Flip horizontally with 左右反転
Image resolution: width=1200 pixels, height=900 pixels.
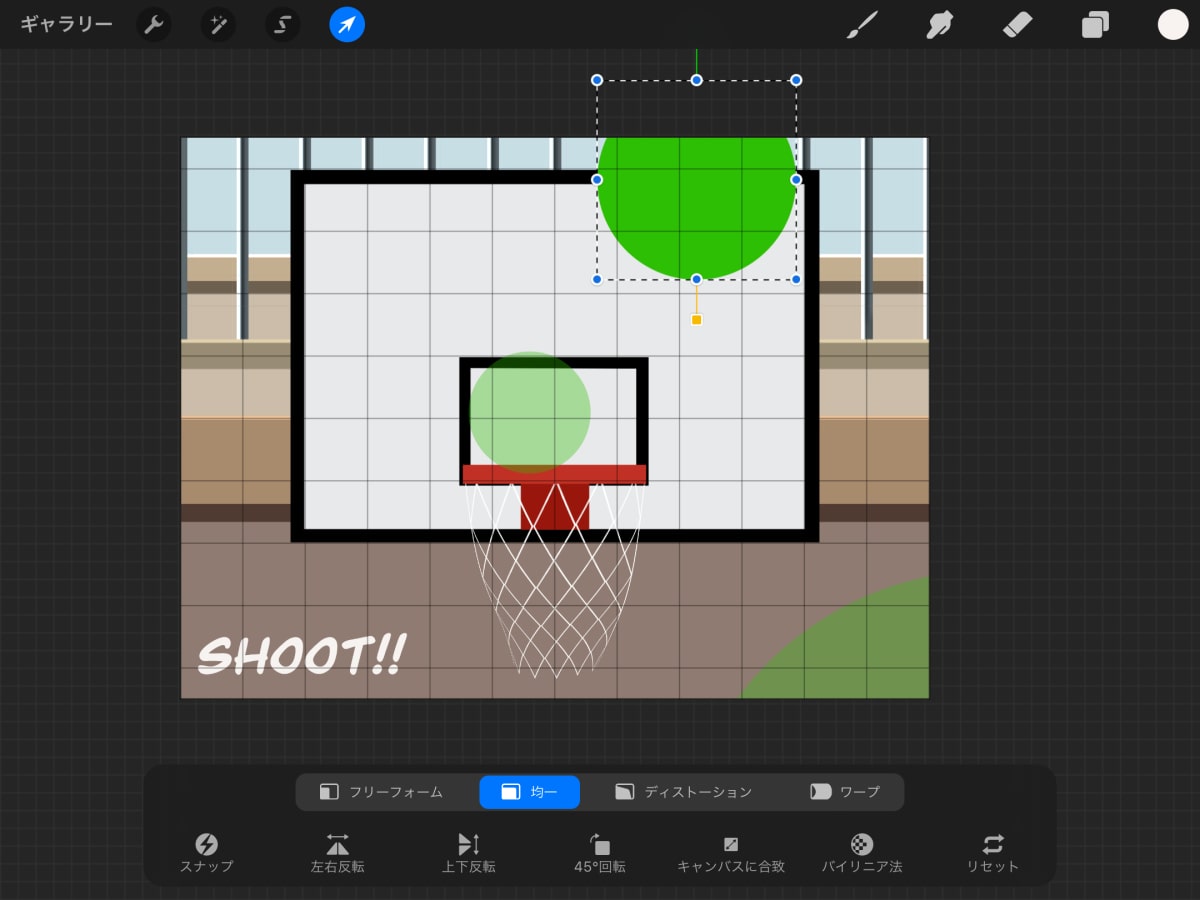tap(337, 853)
